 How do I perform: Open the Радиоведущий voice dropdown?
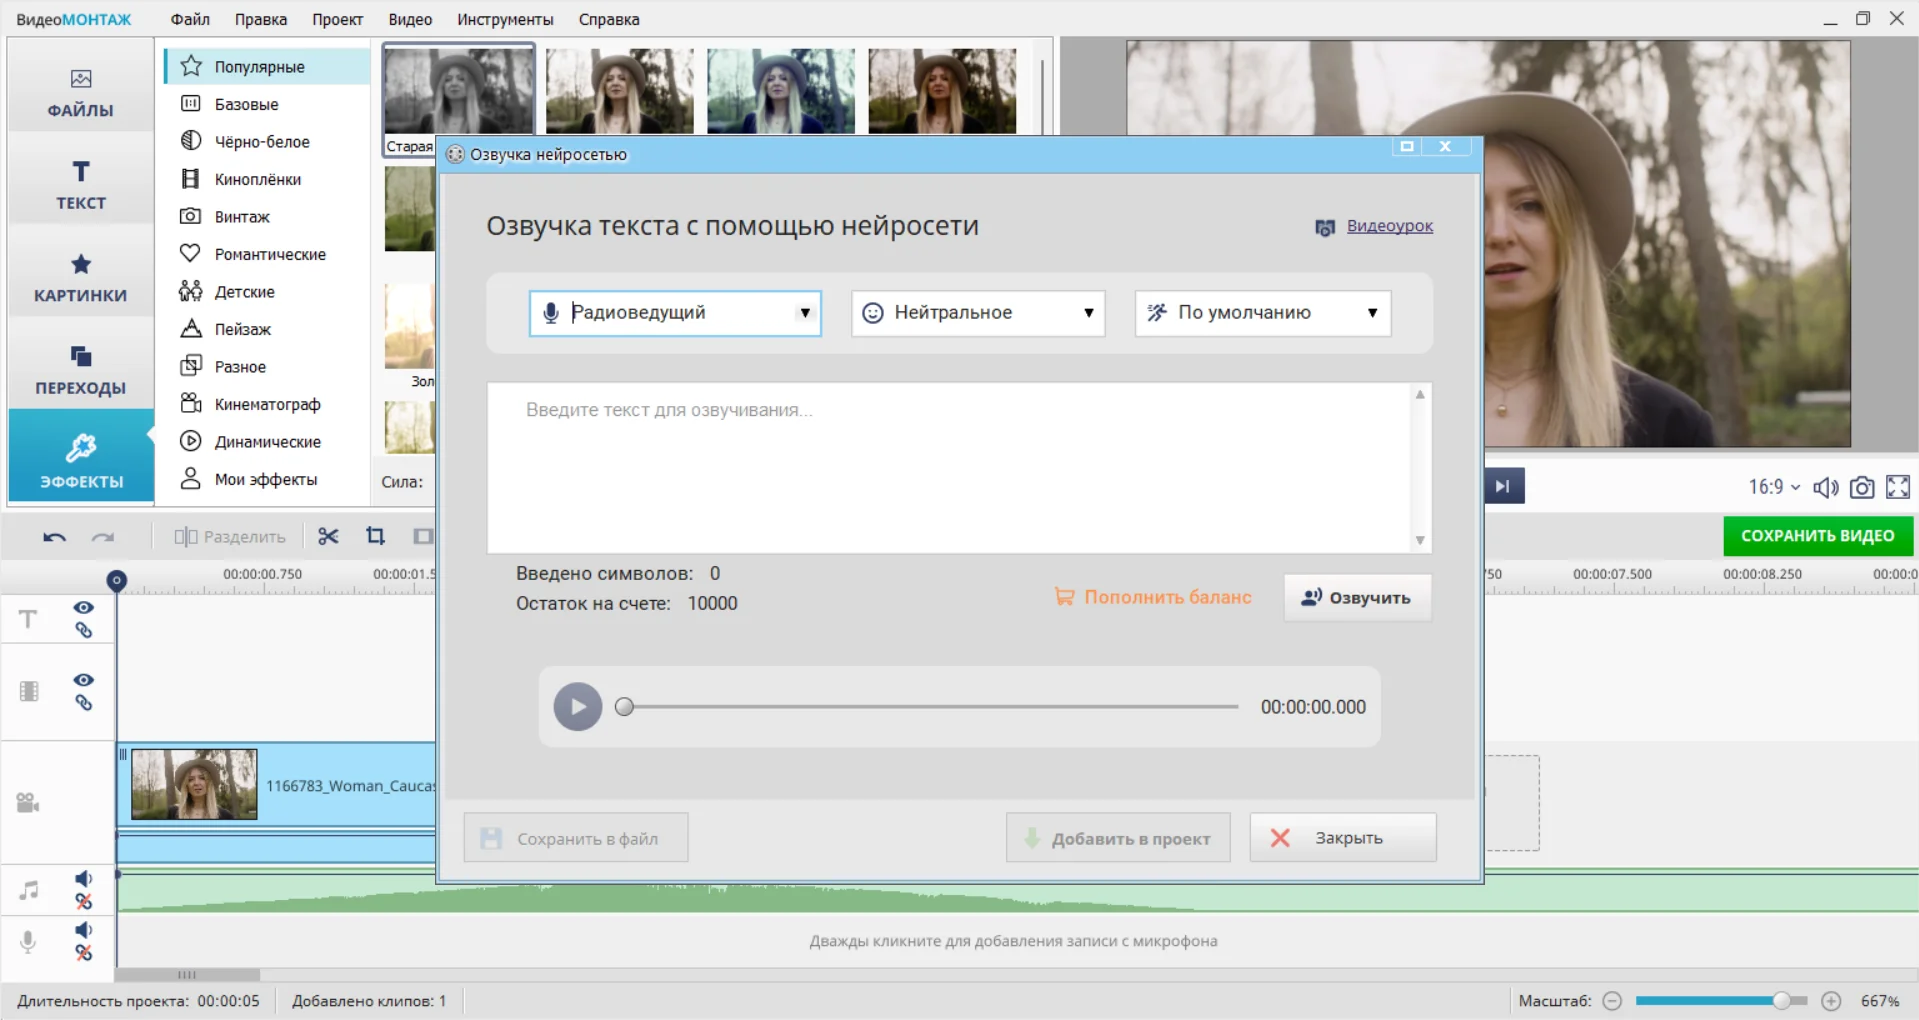tap(805, 313)
